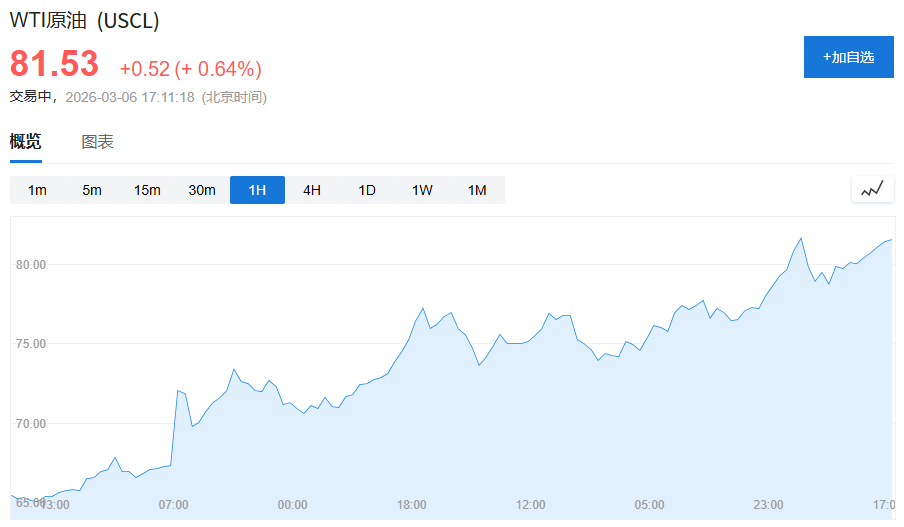Change the chart to 4H interval
904x527 pixels.
pos(312,190)
